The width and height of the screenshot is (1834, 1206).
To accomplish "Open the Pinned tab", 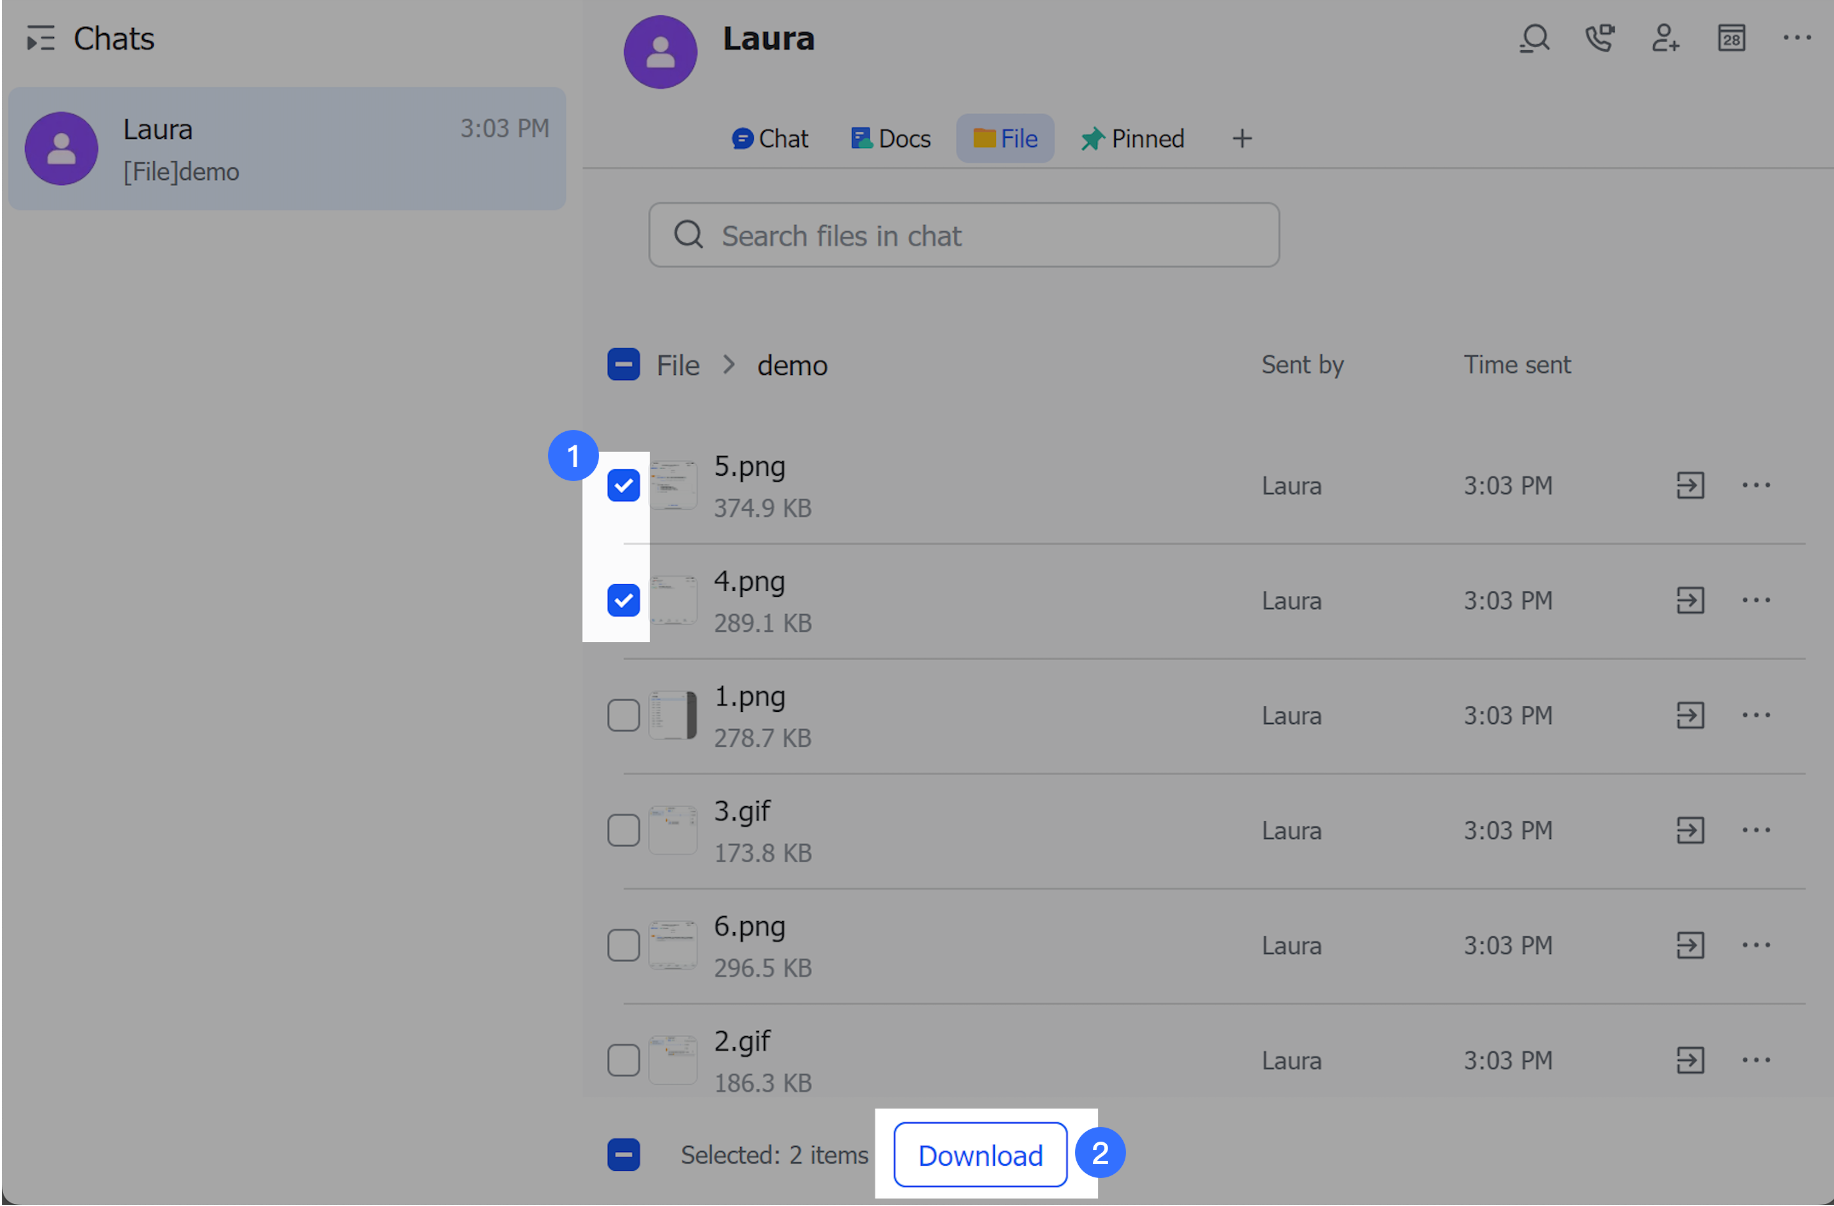I will coord(1133,139).
